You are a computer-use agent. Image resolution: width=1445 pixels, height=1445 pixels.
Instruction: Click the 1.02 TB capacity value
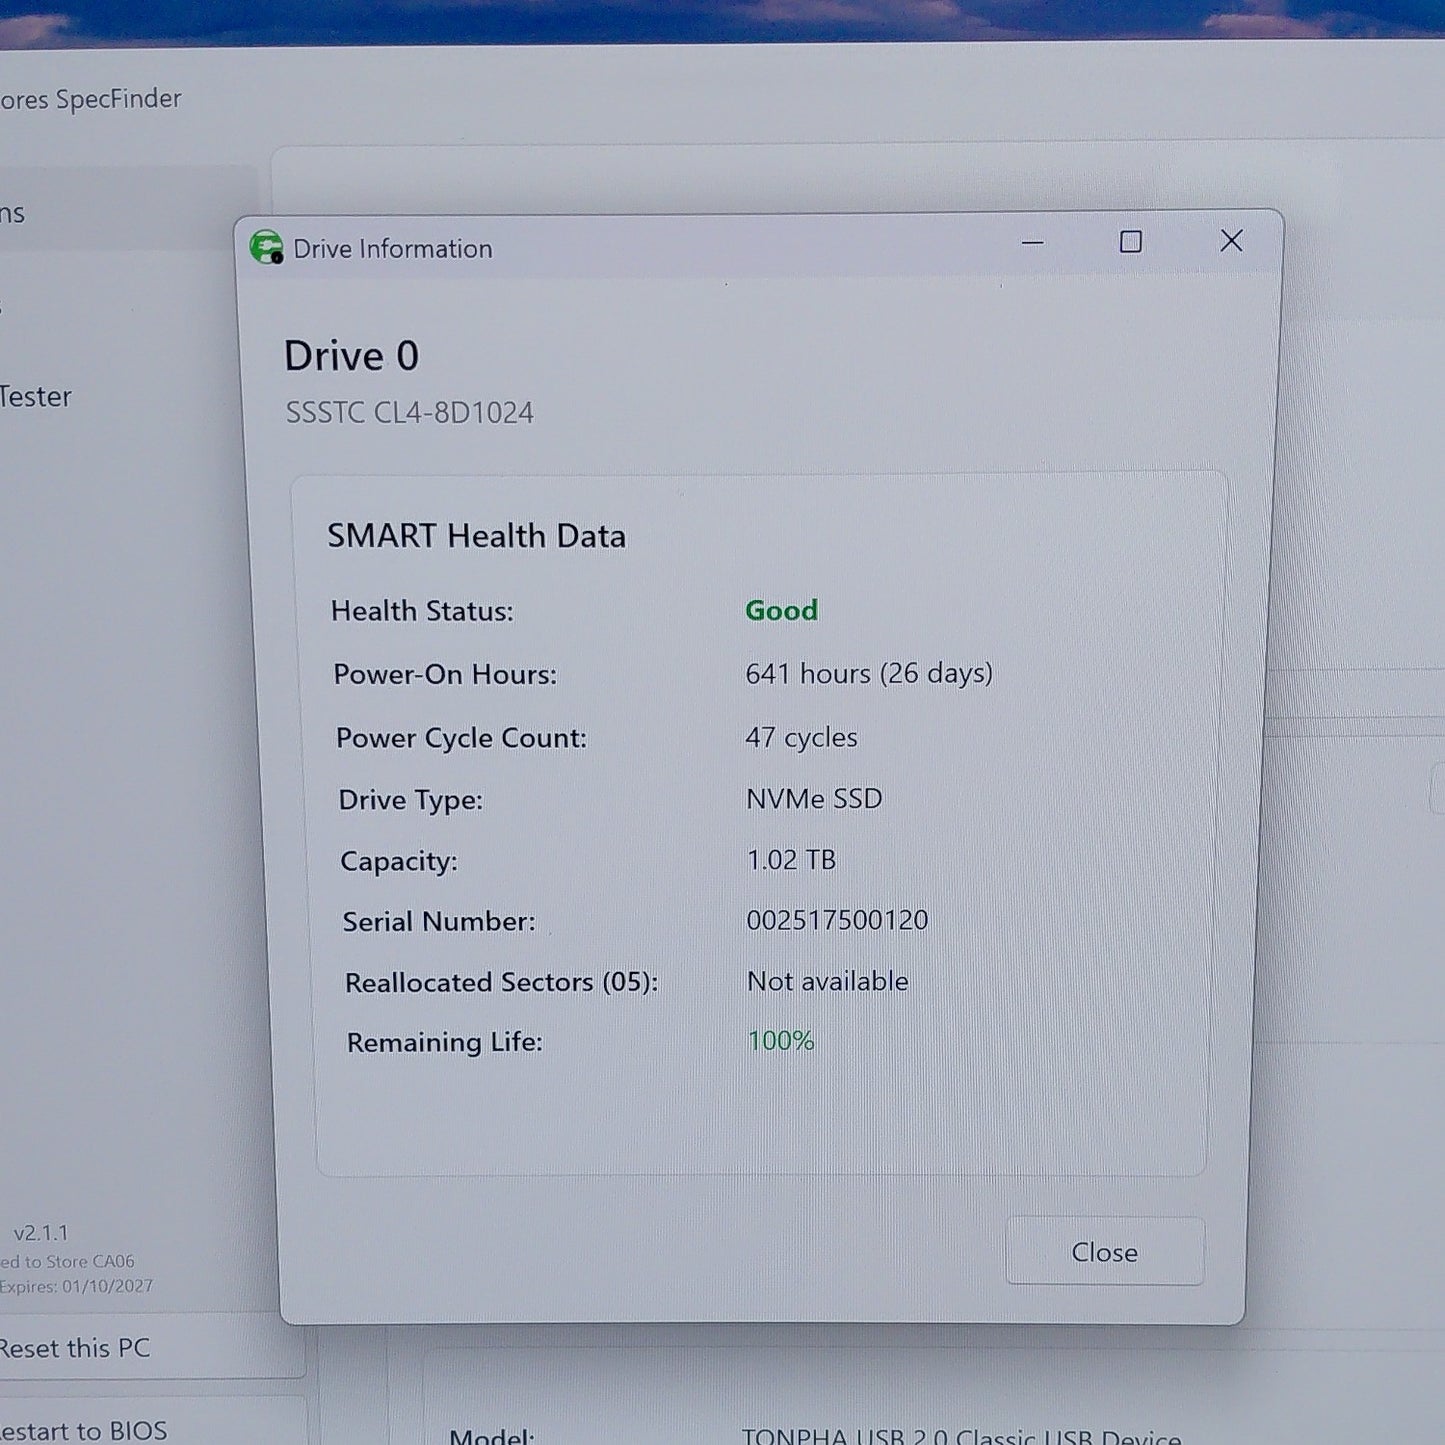[x=791, y=859]
